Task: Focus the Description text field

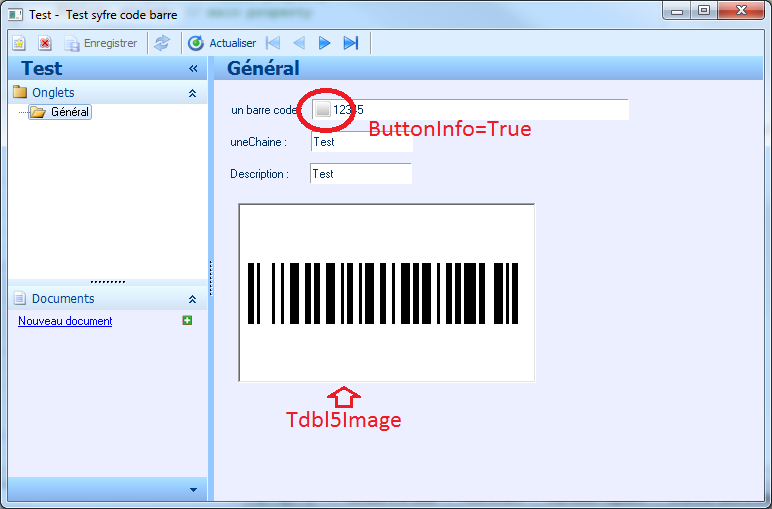Action: 361,174
